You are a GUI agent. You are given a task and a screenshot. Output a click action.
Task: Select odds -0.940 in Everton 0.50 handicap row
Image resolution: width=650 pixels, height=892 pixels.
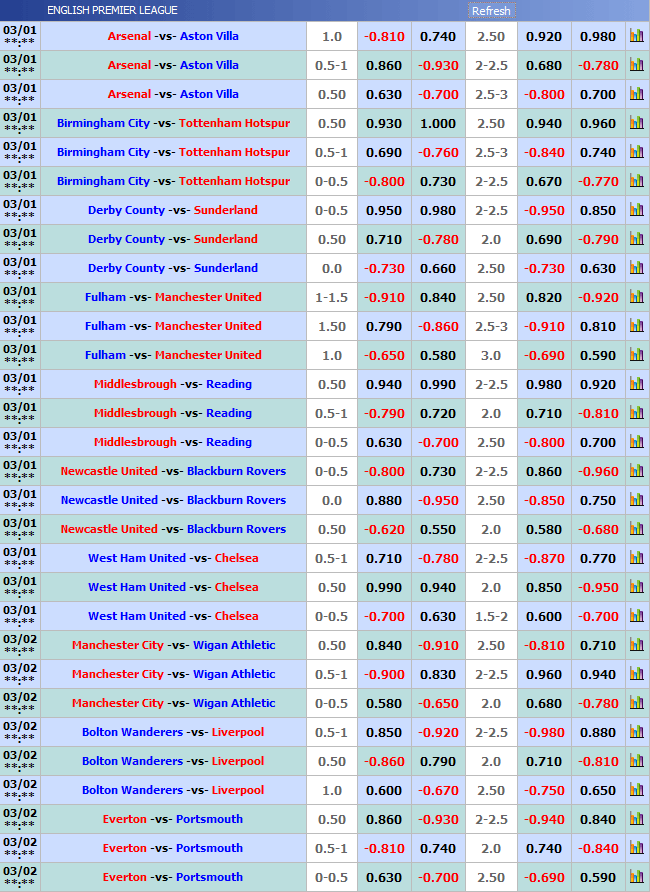544,820
